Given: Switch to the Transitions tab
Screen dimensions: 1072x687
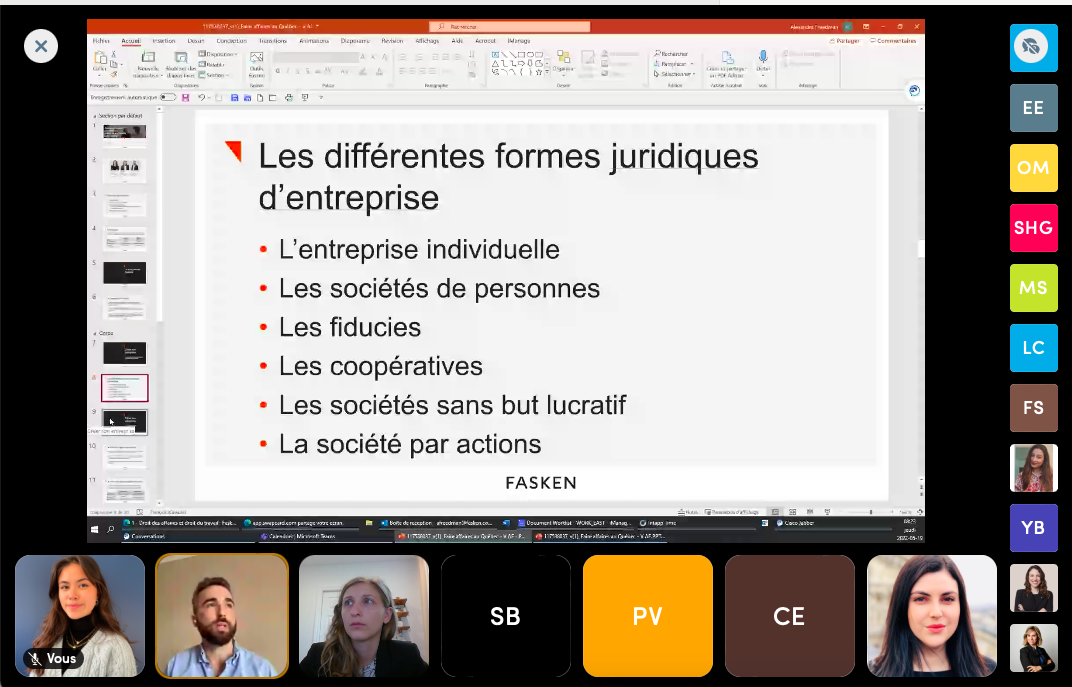Looking at the screenshot, I should coord(266,41).
